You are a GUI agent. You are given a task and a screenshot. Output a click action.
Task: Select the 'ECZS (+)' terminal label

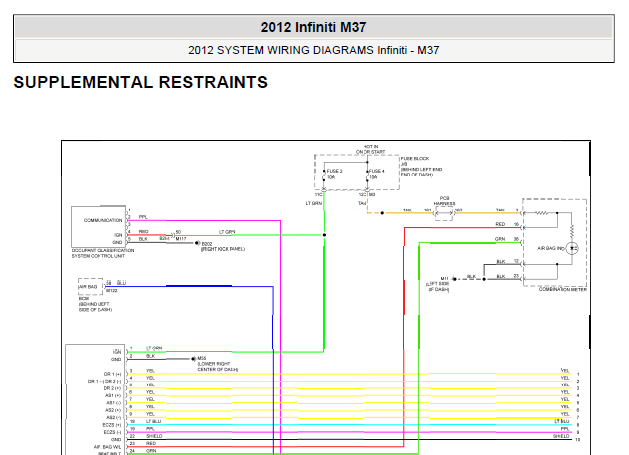pos(112,425)
